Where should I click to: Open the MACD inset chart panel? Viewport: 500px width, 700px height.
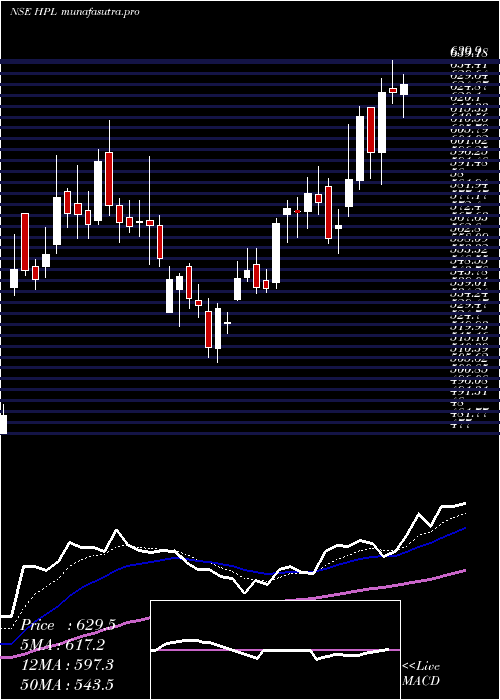point(275,650)
